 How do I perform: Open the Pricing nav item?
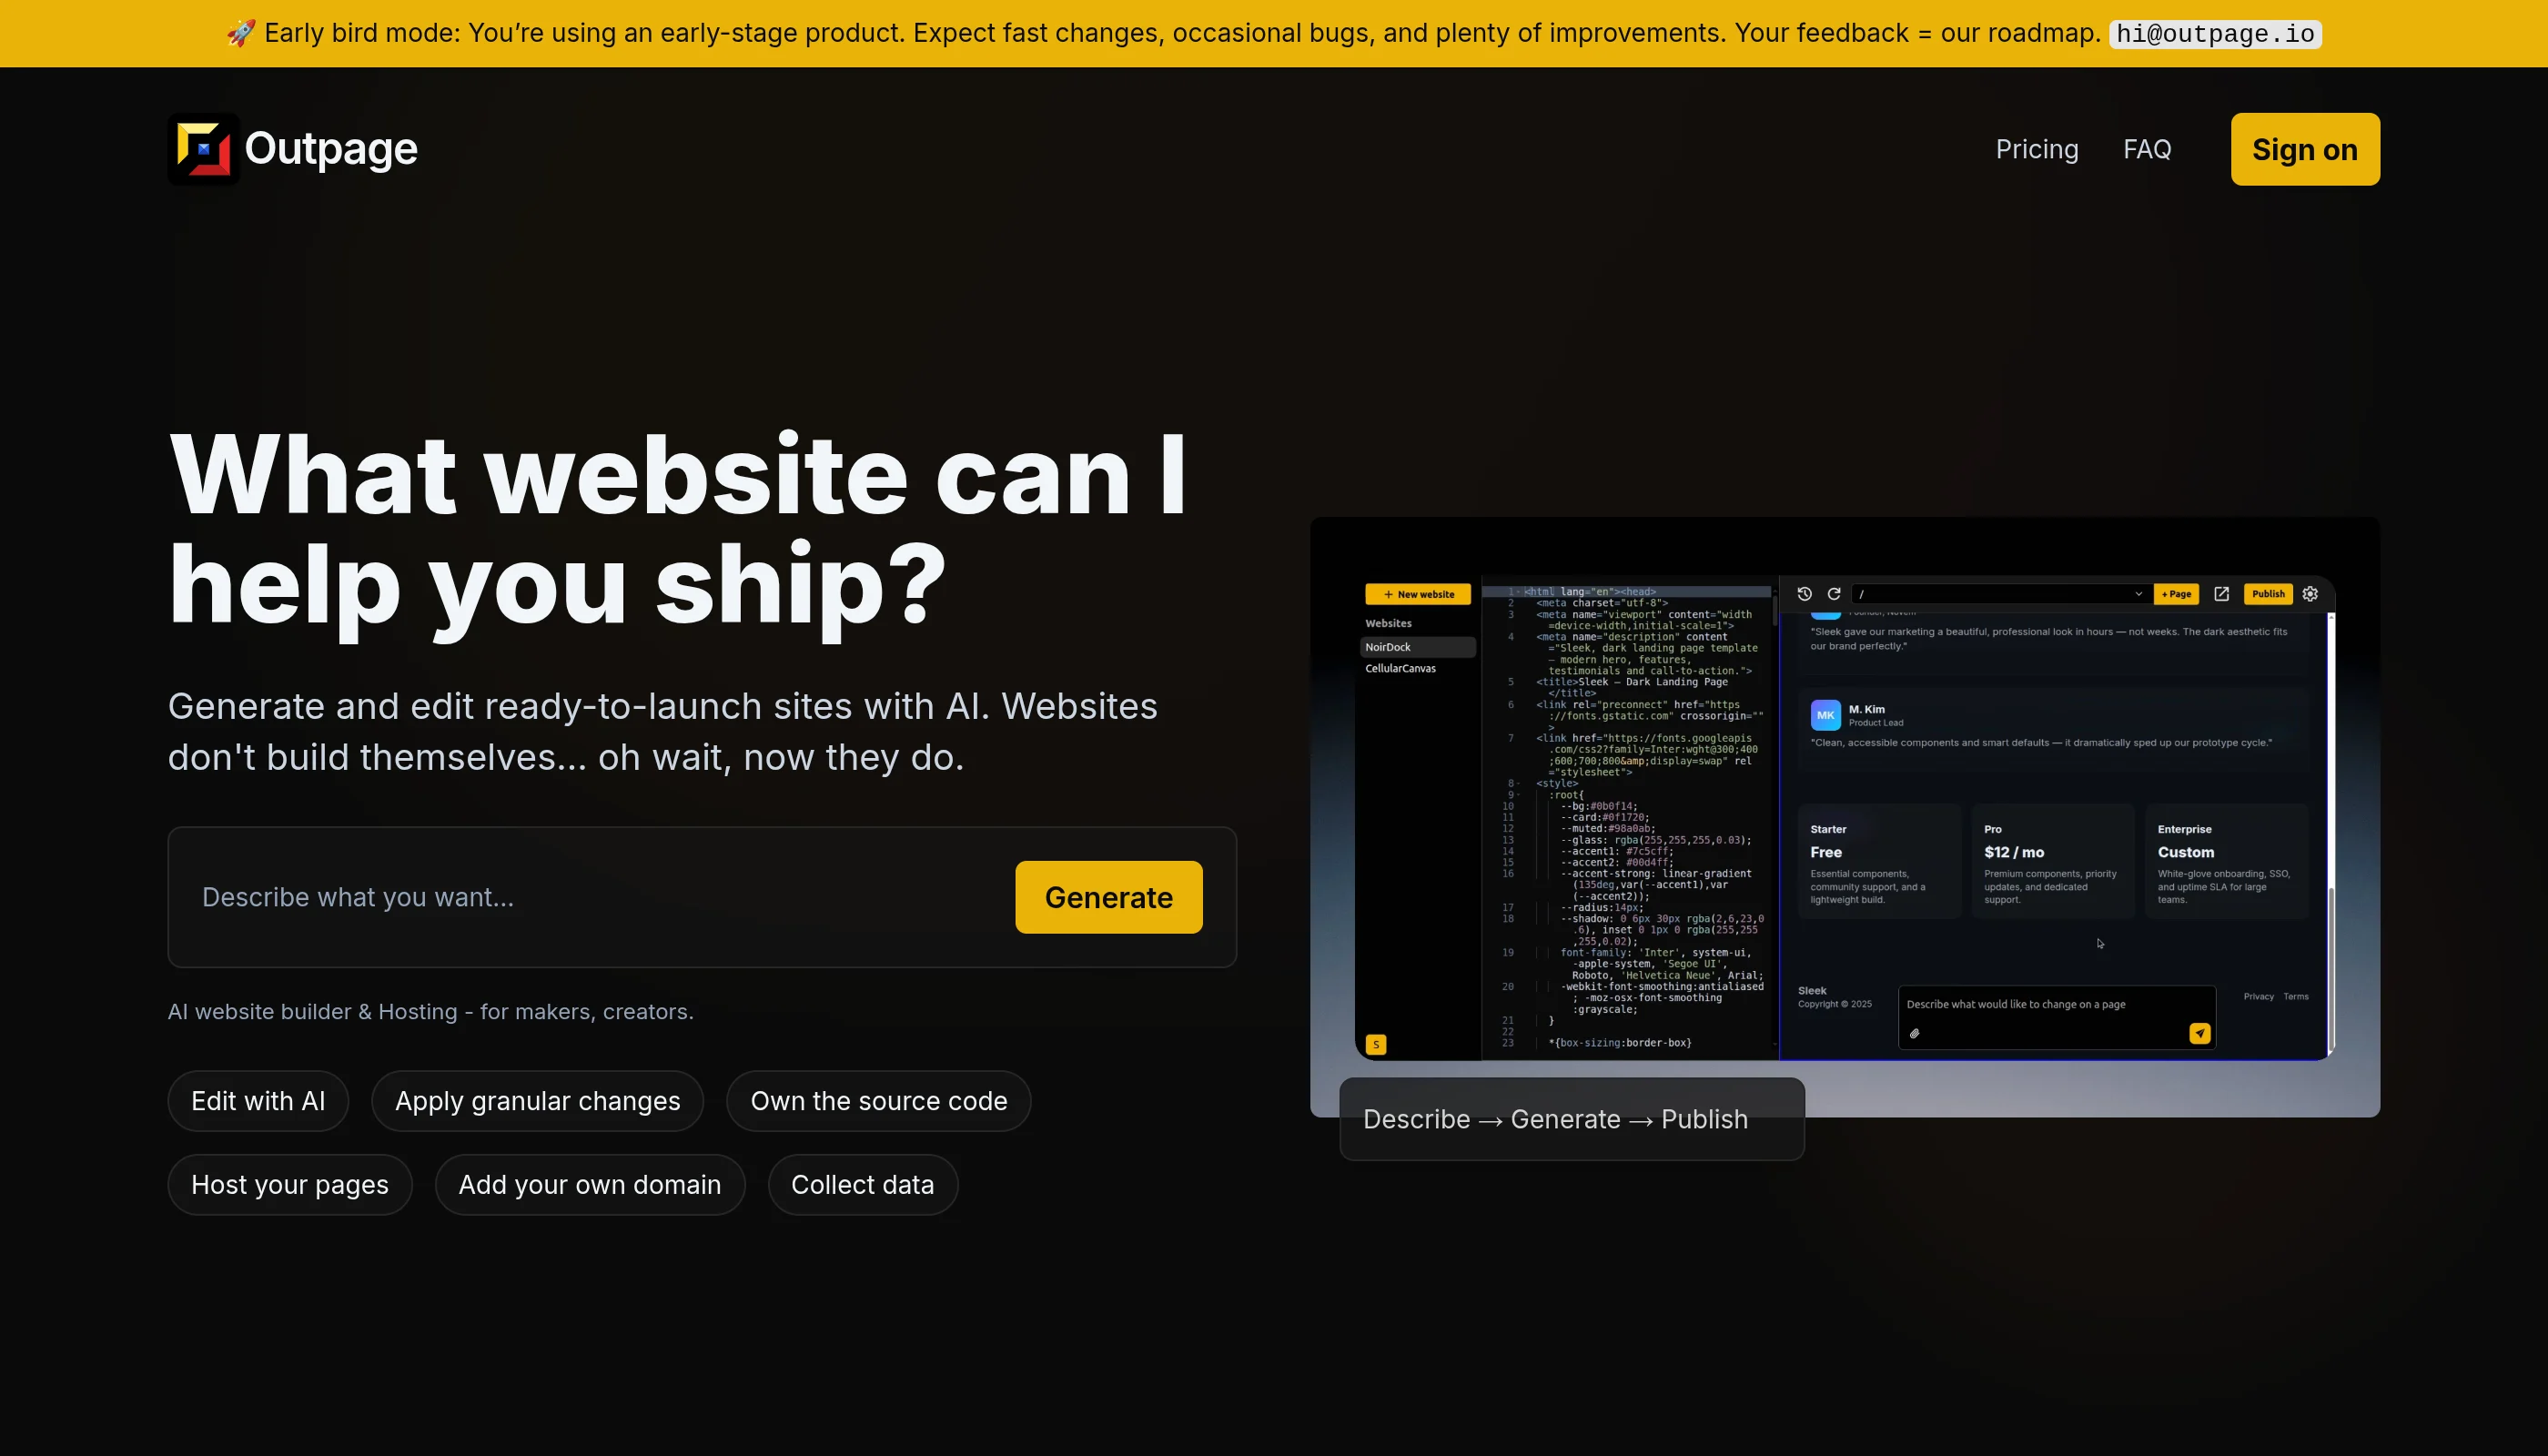tap(2036, 149)
